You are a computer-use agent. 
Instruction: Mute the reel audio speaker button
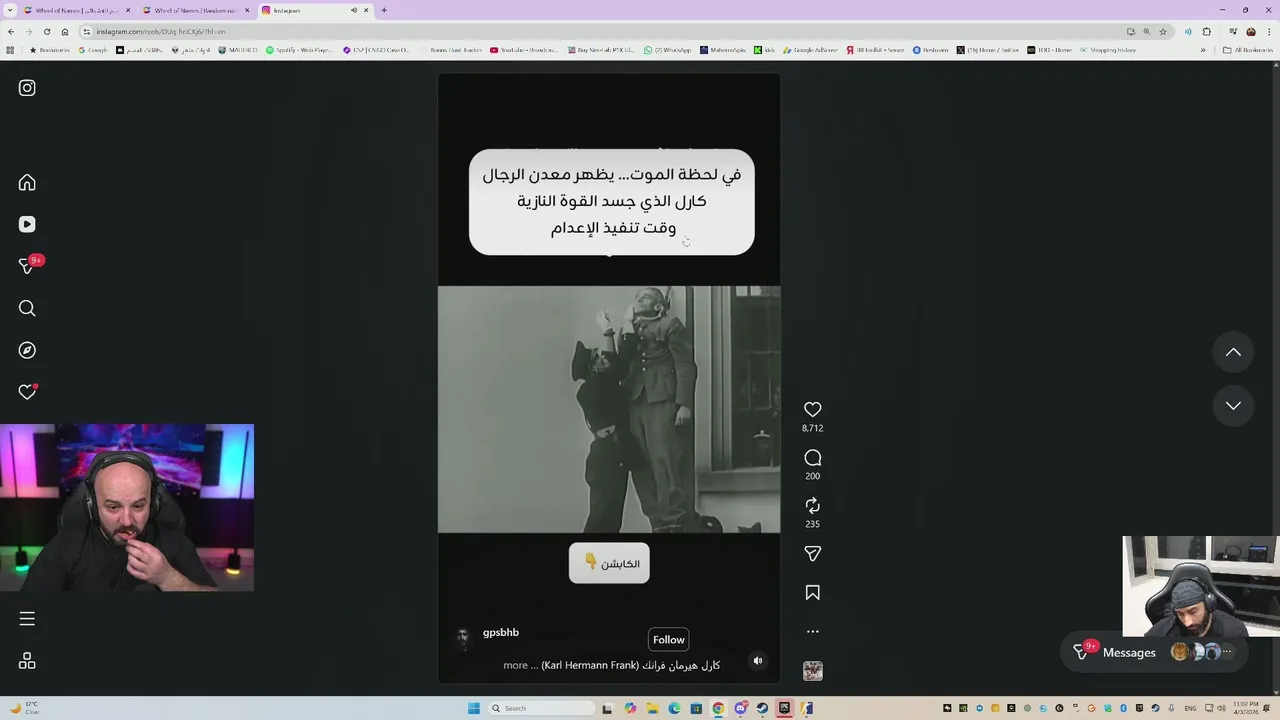[x=758, y=660]
